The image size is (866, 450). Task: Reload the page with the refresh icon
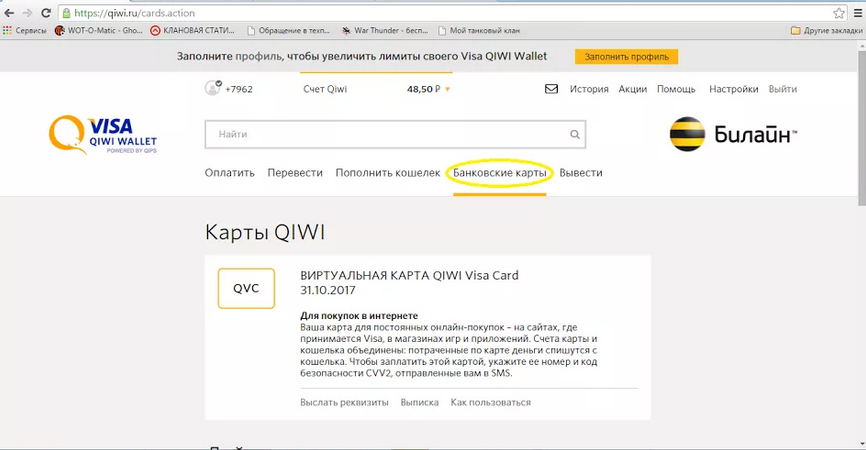click(46, 13)
